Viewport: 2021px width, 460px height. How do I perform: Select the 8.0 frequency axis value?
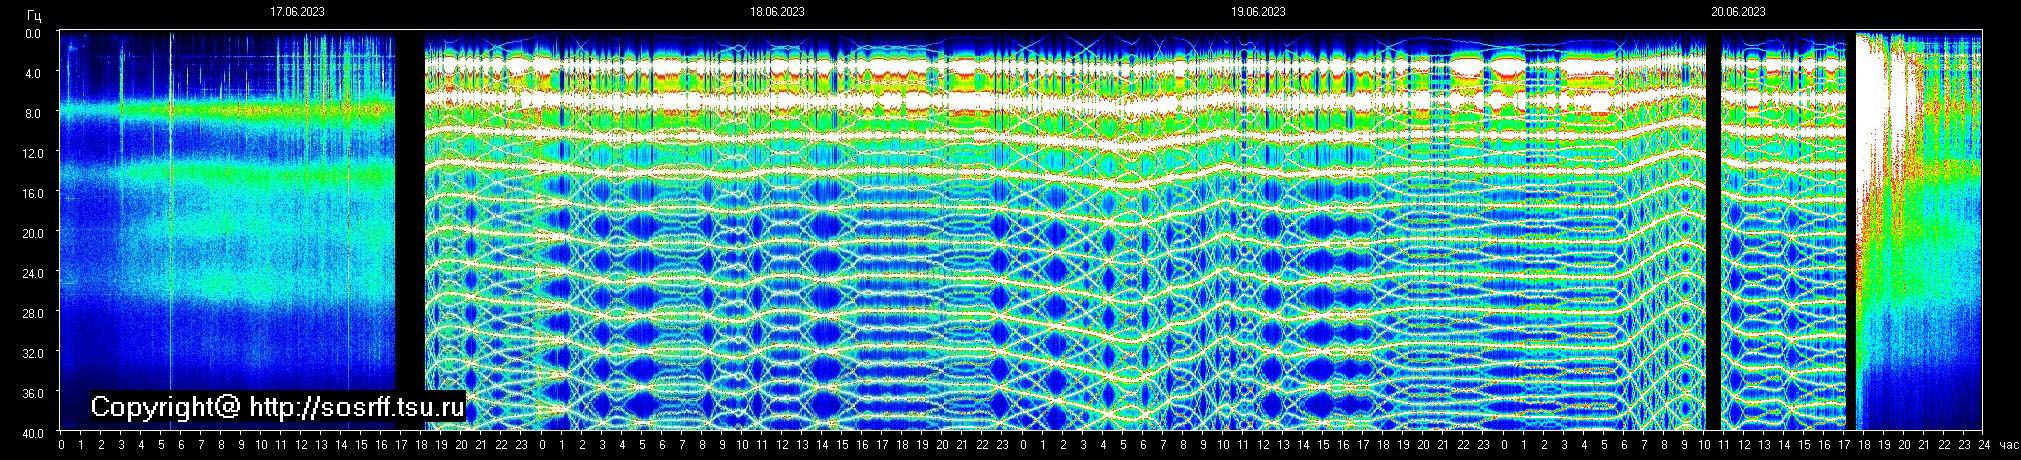point(33,113)
